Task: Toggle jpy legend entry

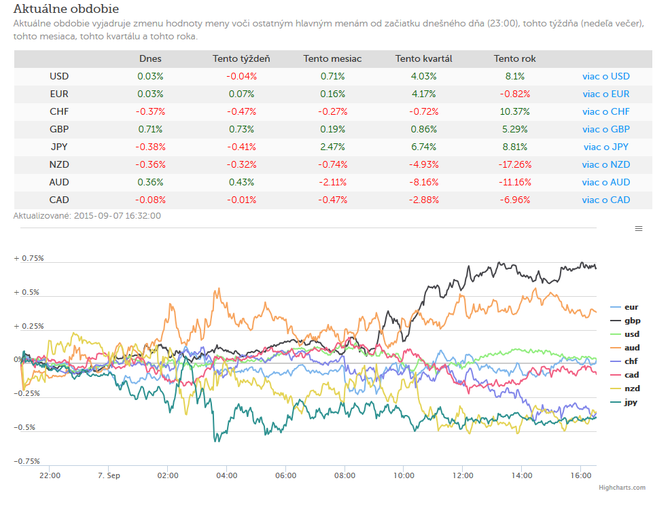Action: pyautogui.click(x=623, y=402)
